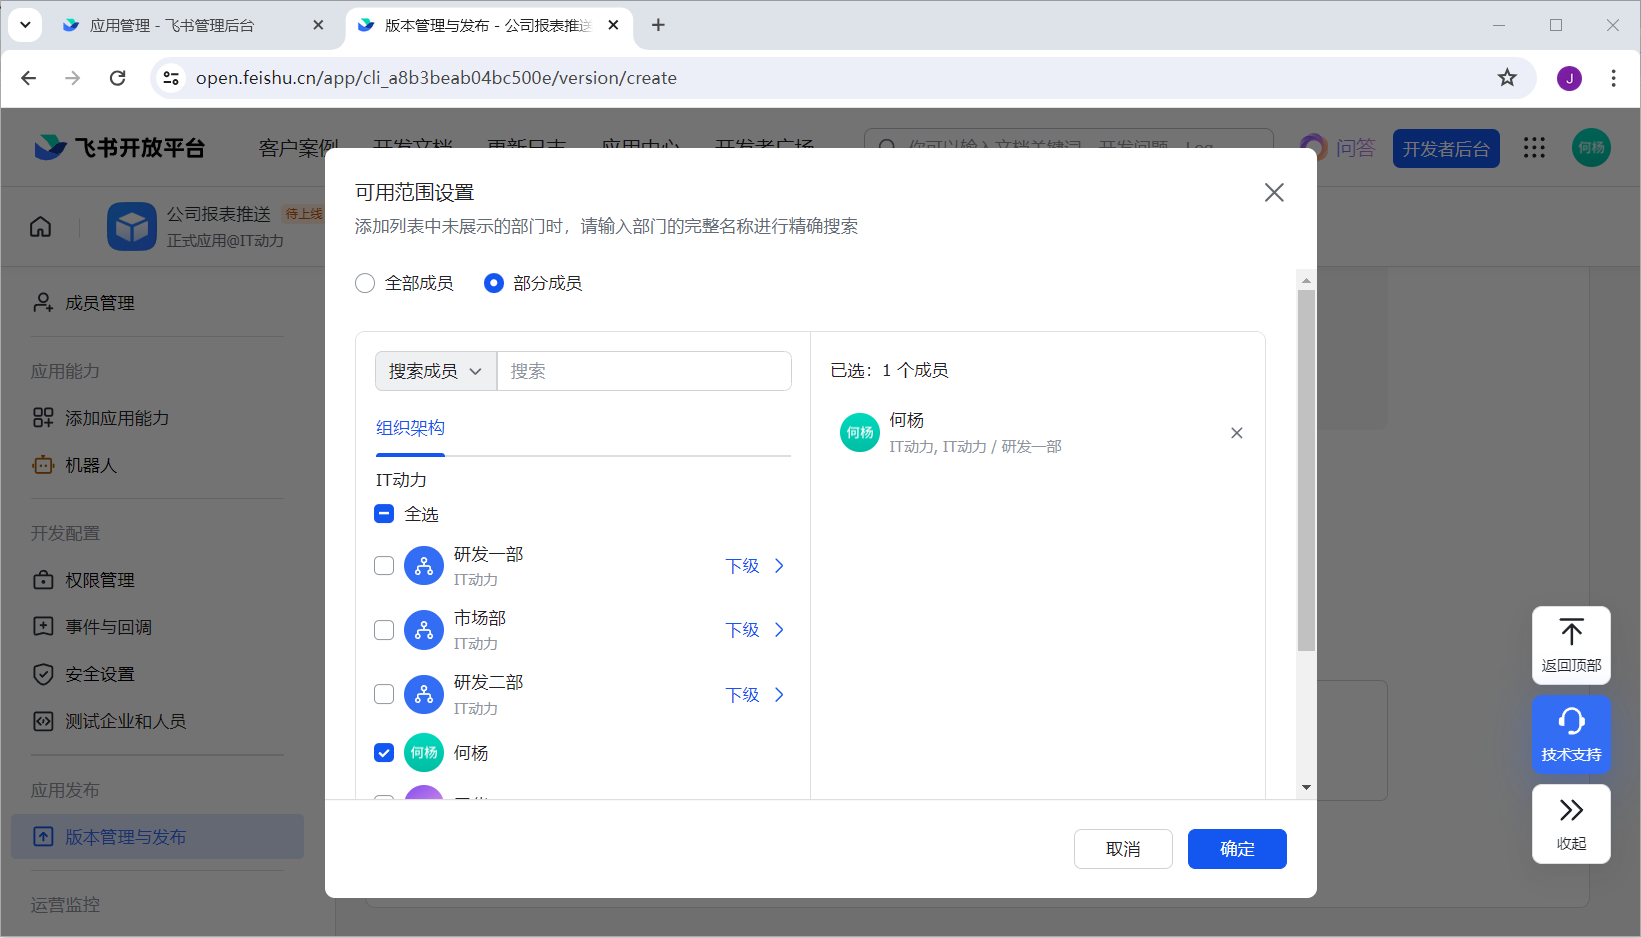1641x938 pixels.
Task: Uncheck the 何杨 member checkbox
Action: click(x=384, y=753)
